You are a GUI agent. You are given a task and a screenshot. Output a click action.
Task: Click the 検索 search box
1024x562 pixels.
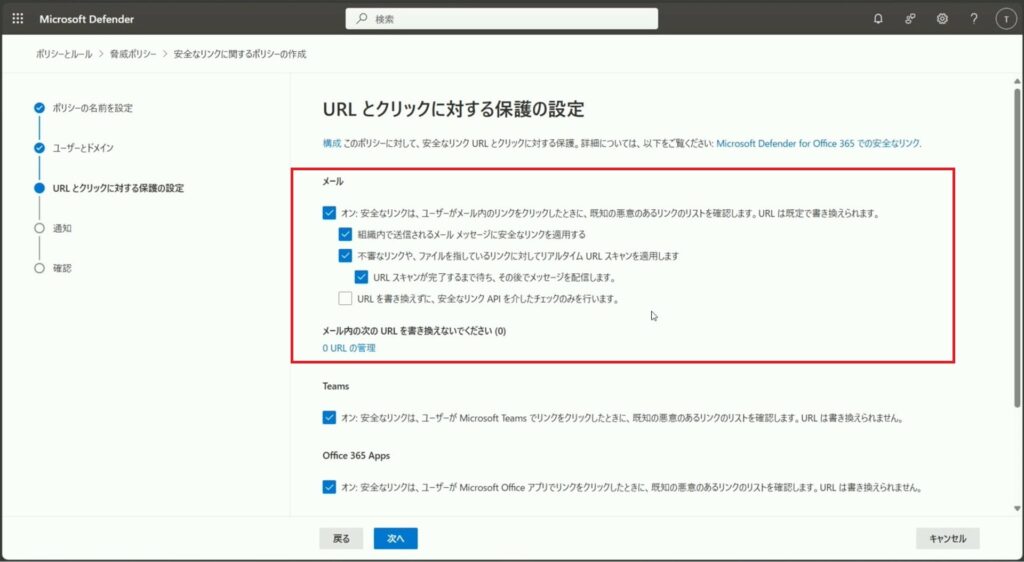click(502, 19)
